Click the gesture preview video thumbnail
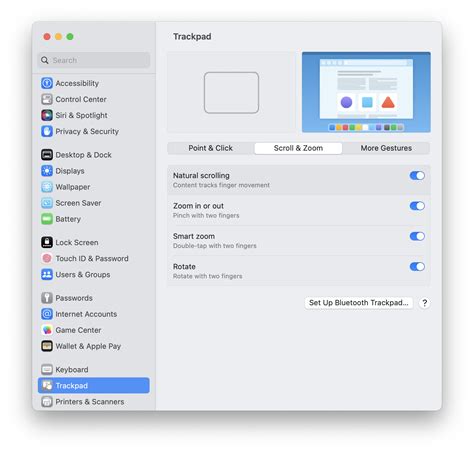This screenshot has width=474, height=453. coord(366,92)
